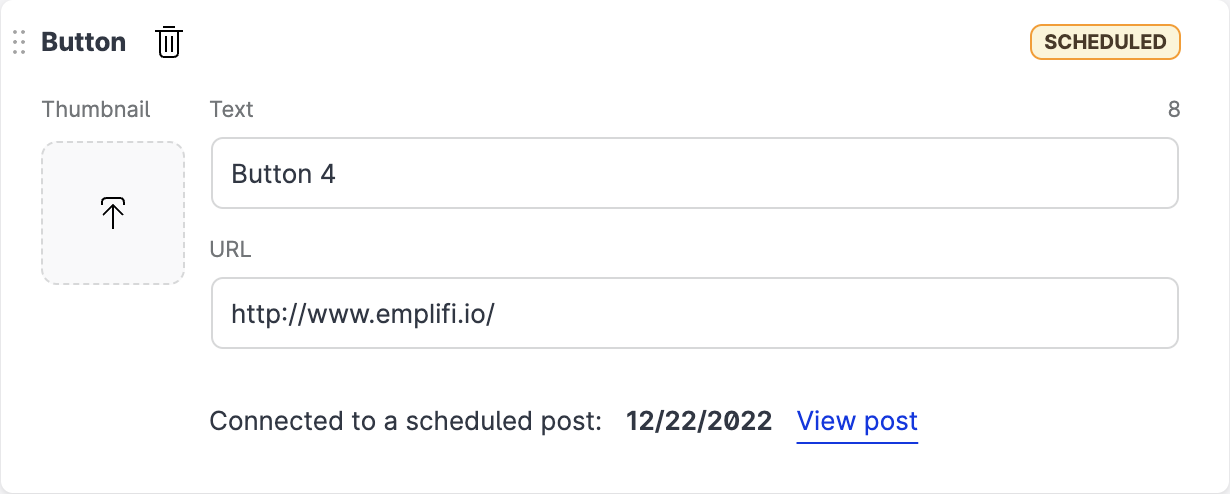The width and height of the screenshot is (1230, 494).
Task: Focus the URL input field
Action: pos(694,313)
